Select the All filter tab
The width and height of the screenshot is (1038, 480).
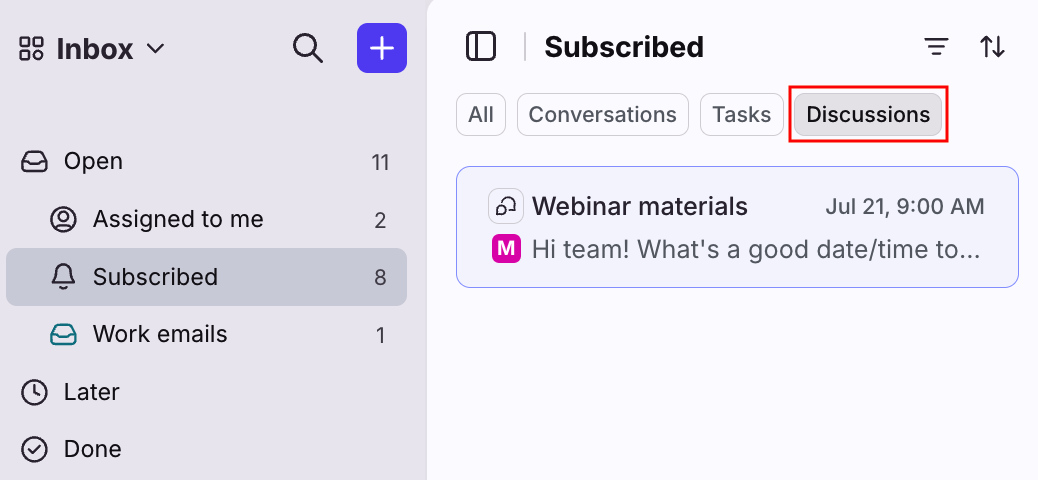(x=481, y=115)
